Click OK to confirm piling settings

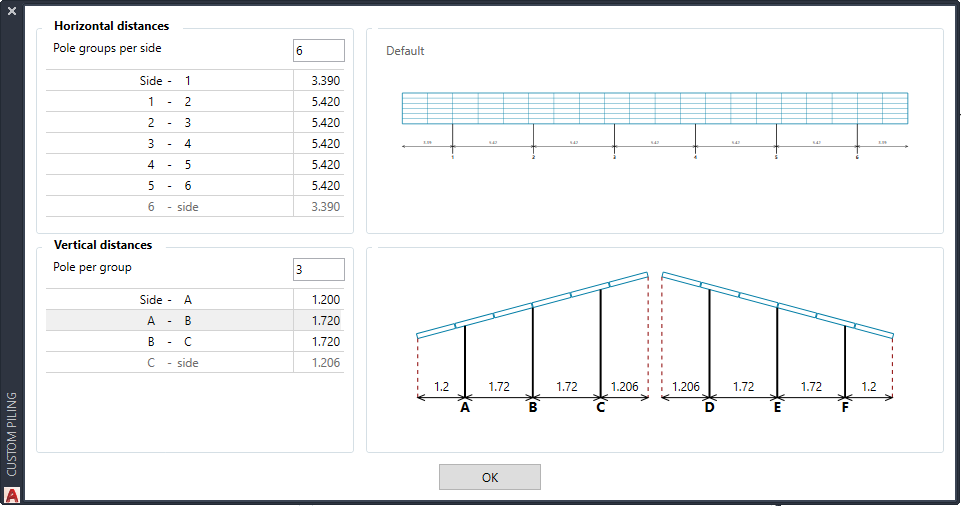[489, 477]
